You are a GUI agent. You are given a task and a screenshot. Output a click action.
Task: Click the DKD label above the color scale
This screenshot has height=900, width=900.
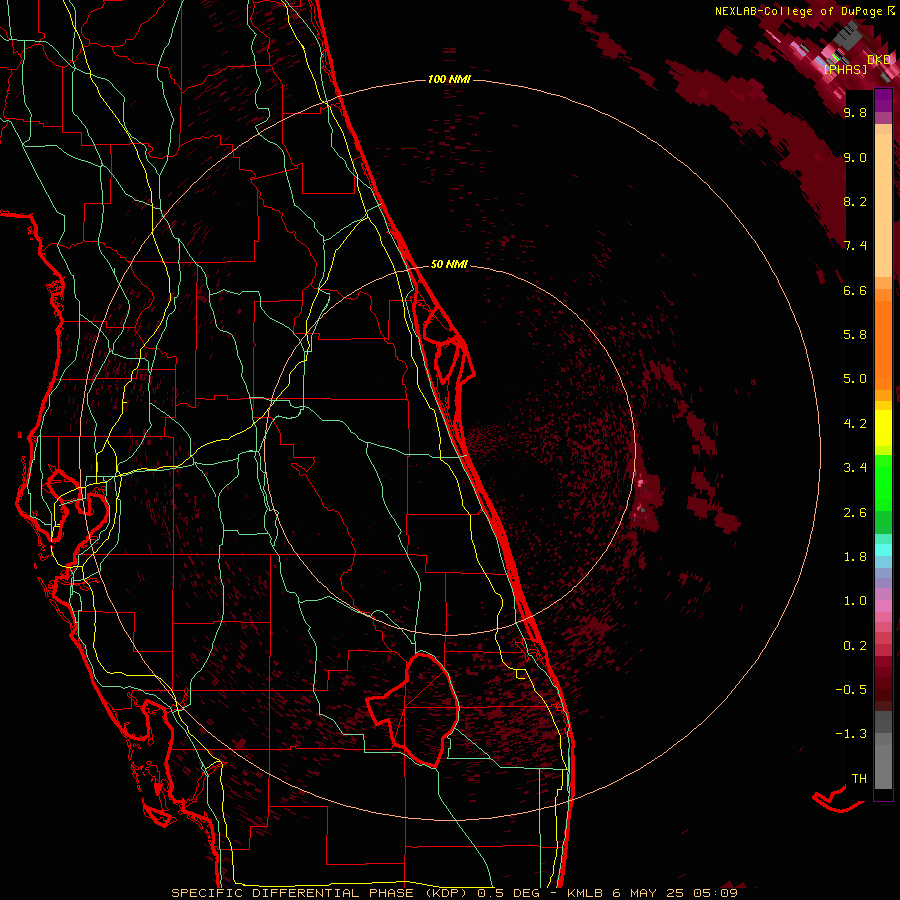(x=879, y=59)
